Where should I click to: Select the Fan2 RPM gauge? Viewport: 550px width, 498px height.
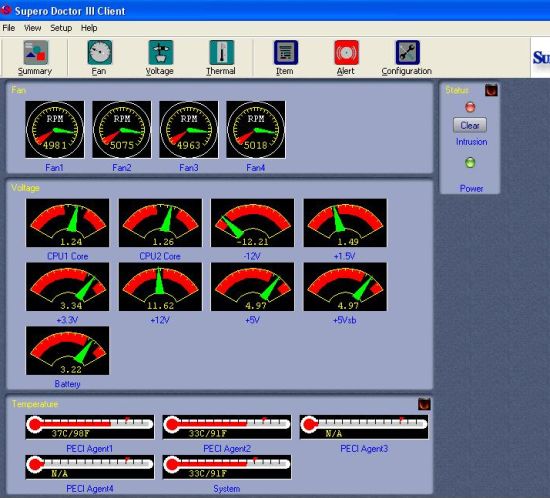click(x=122, y=129)
